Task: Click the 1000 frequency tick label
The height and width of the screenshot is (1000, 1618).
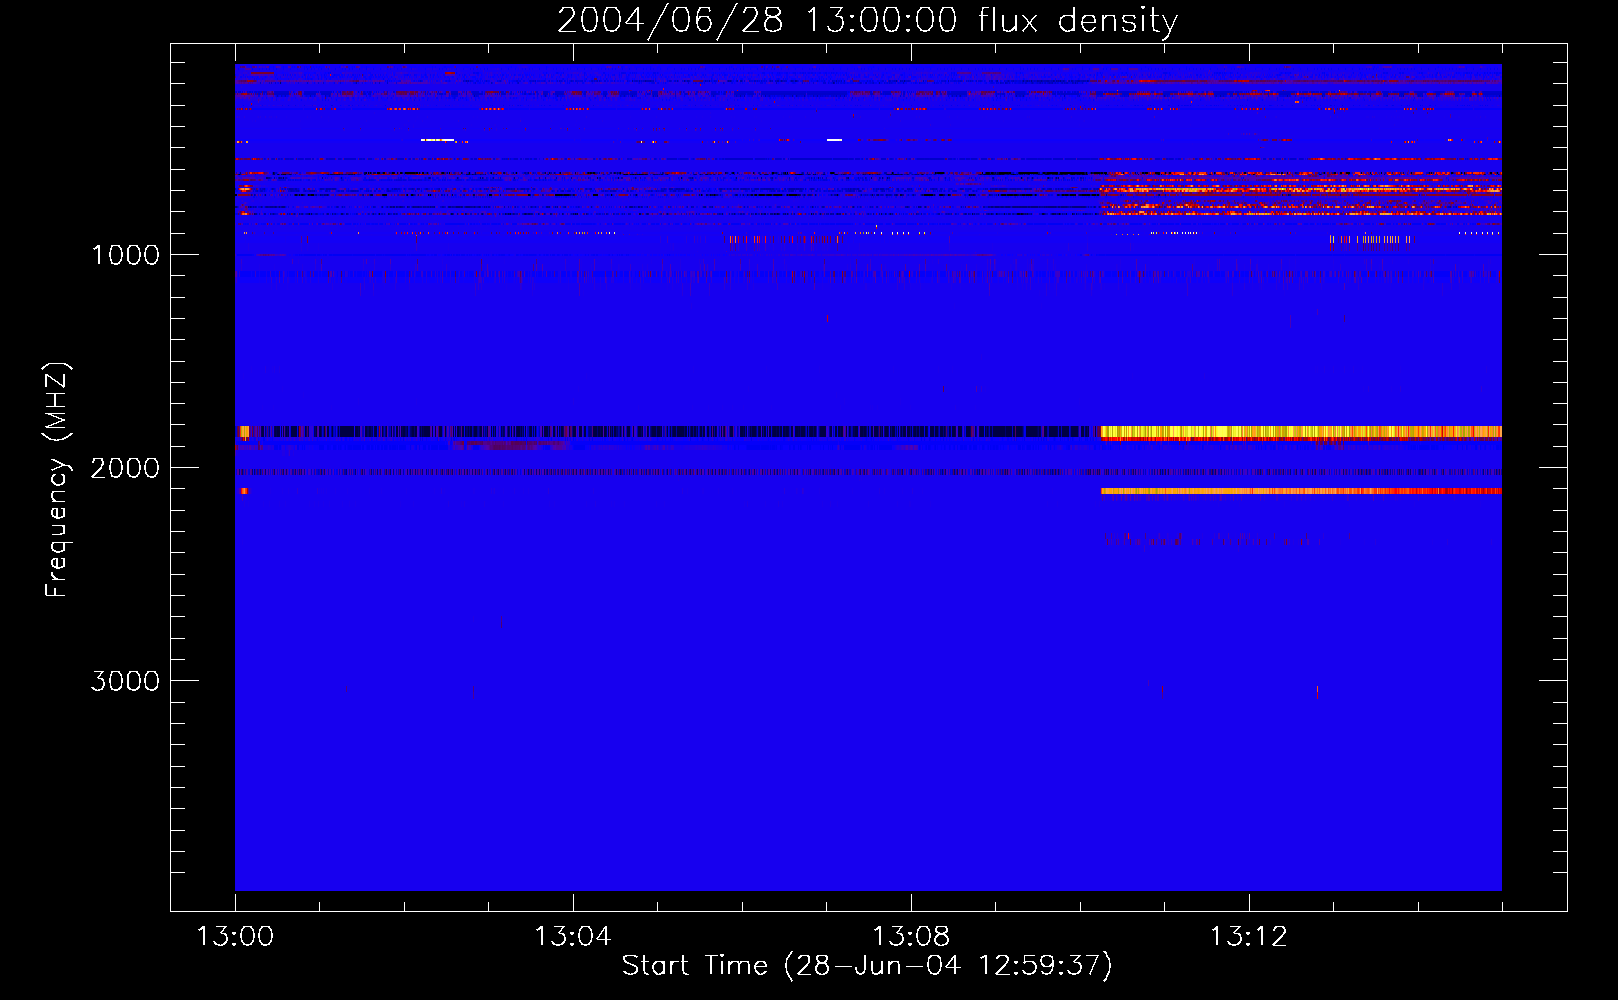Action: tap(125, 255)
